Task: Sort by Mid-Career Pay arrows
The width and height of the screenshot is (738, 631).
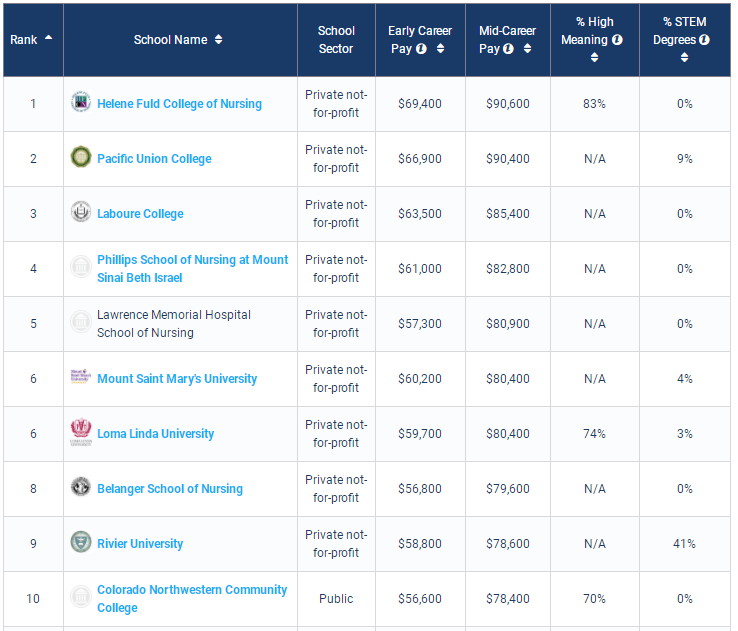Action: pos(527,48)
